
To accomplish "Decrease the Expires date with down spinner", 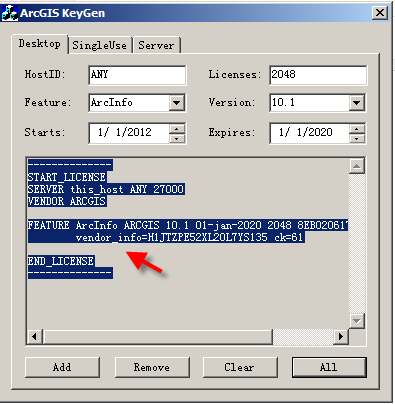I will coord(357,138).
